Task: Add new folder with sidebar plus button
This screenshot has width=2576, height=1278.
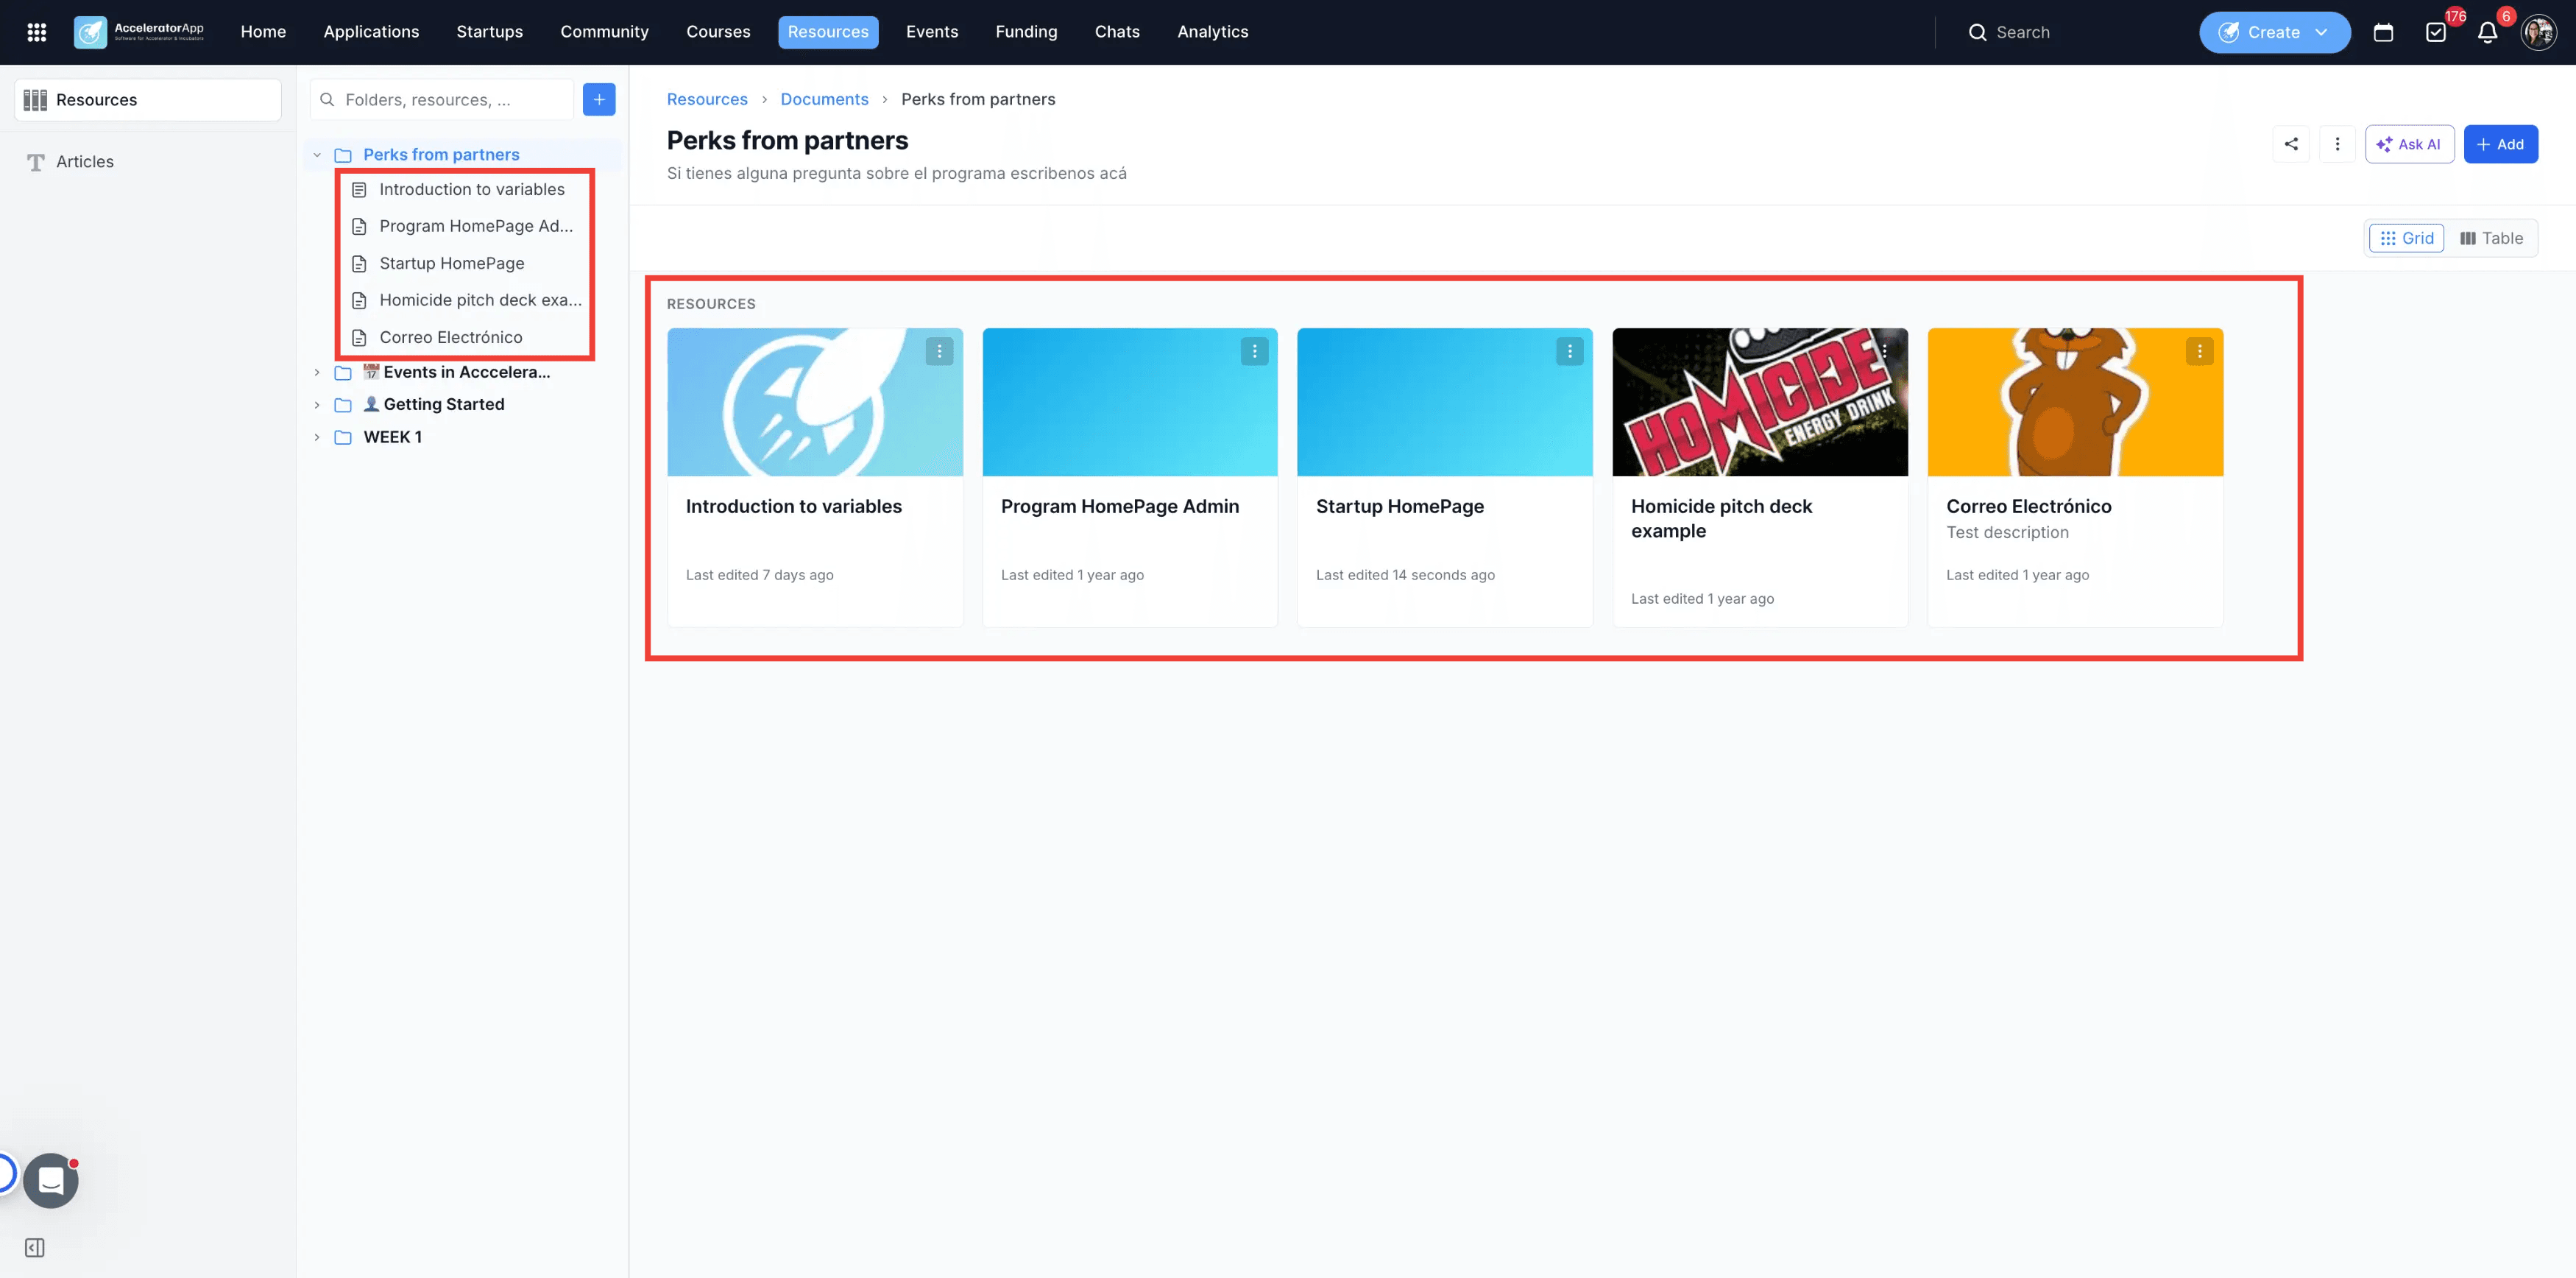Action: pyautogui.click(x=599, y=99)
